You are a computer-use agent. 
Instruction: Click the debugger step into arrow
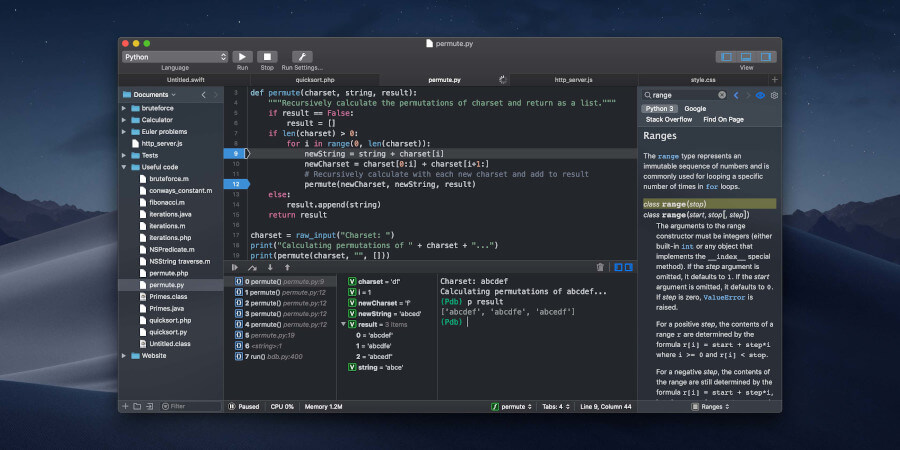point(270,267)
